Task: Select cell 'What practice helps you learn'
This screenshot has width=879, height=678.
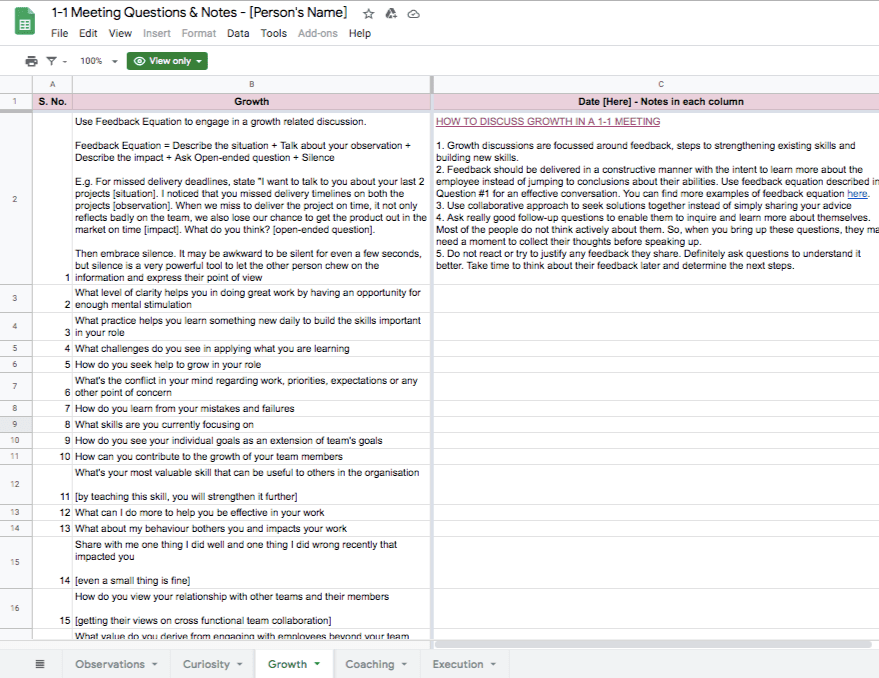Action: tap(252, 326)
